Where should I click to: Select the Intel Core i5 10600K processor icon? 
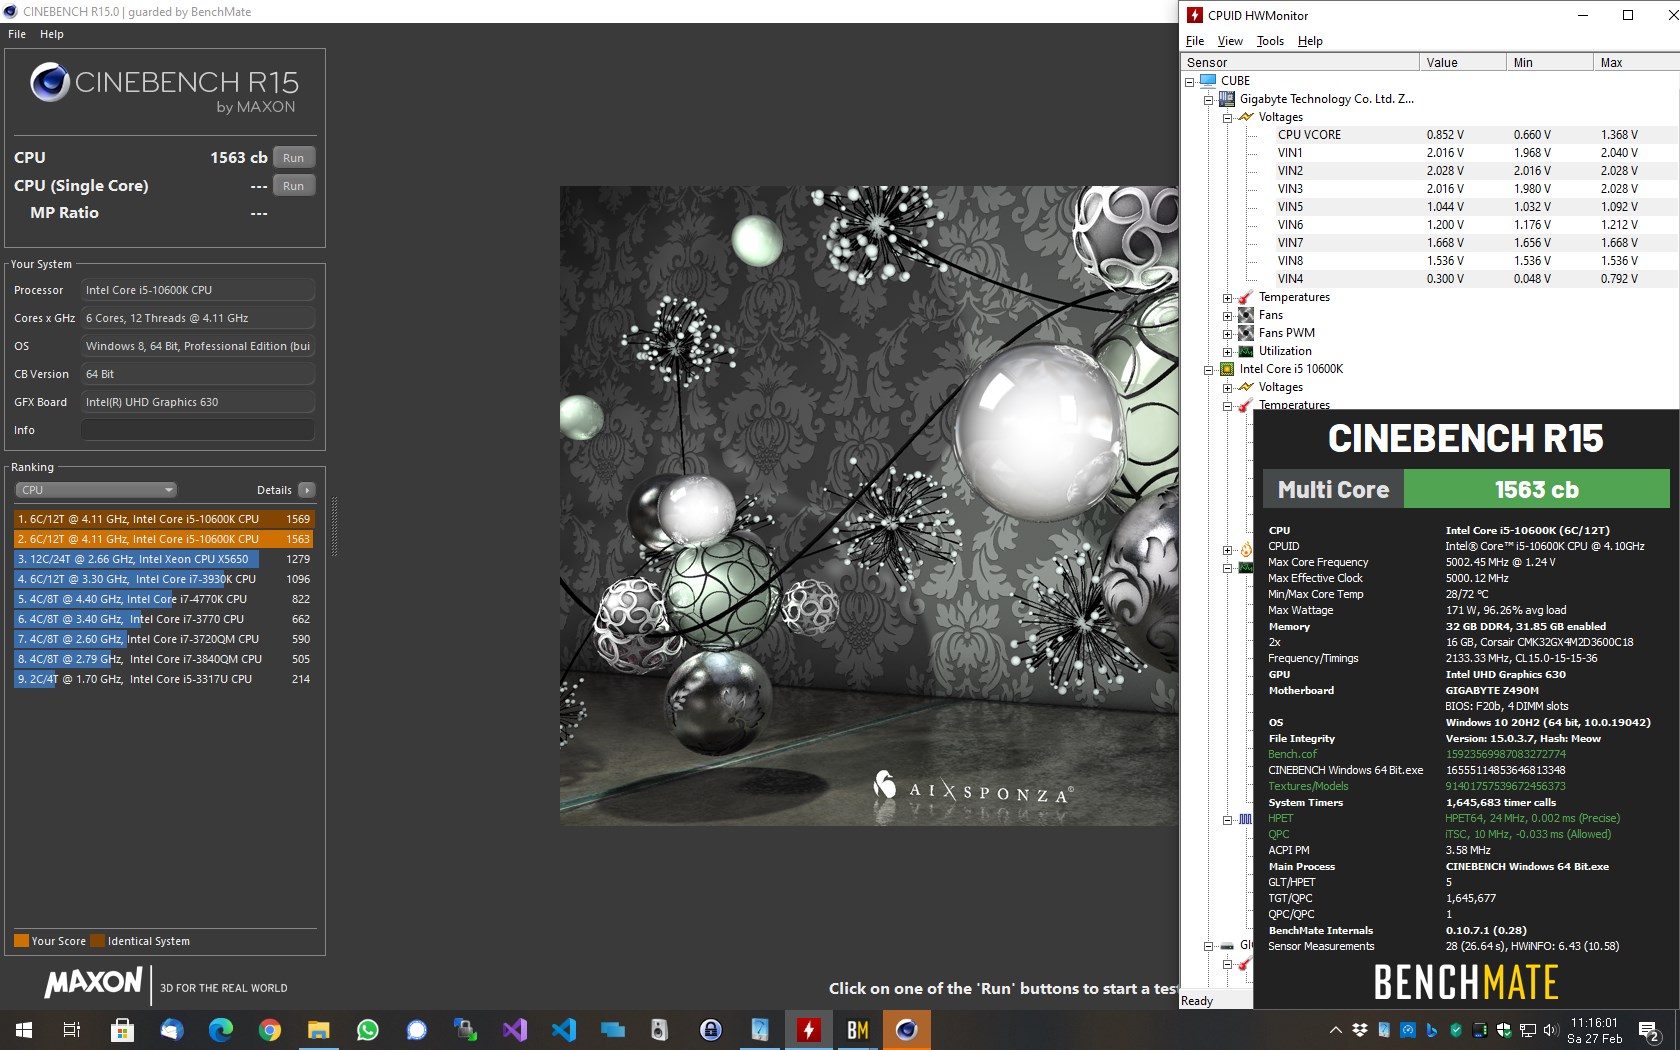click(1227, 369)
